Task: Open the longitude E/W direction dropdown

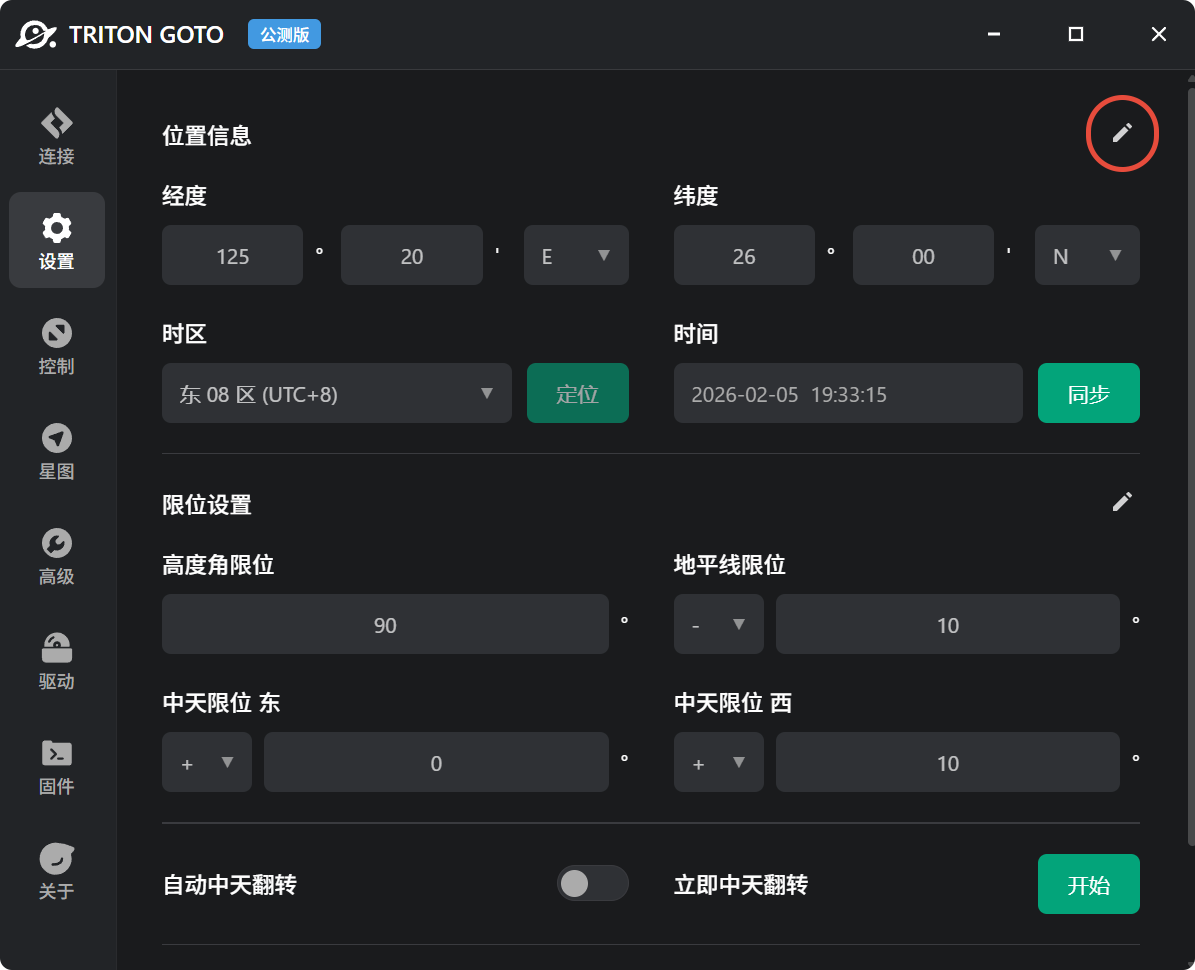Action: [x=576, y=255]
